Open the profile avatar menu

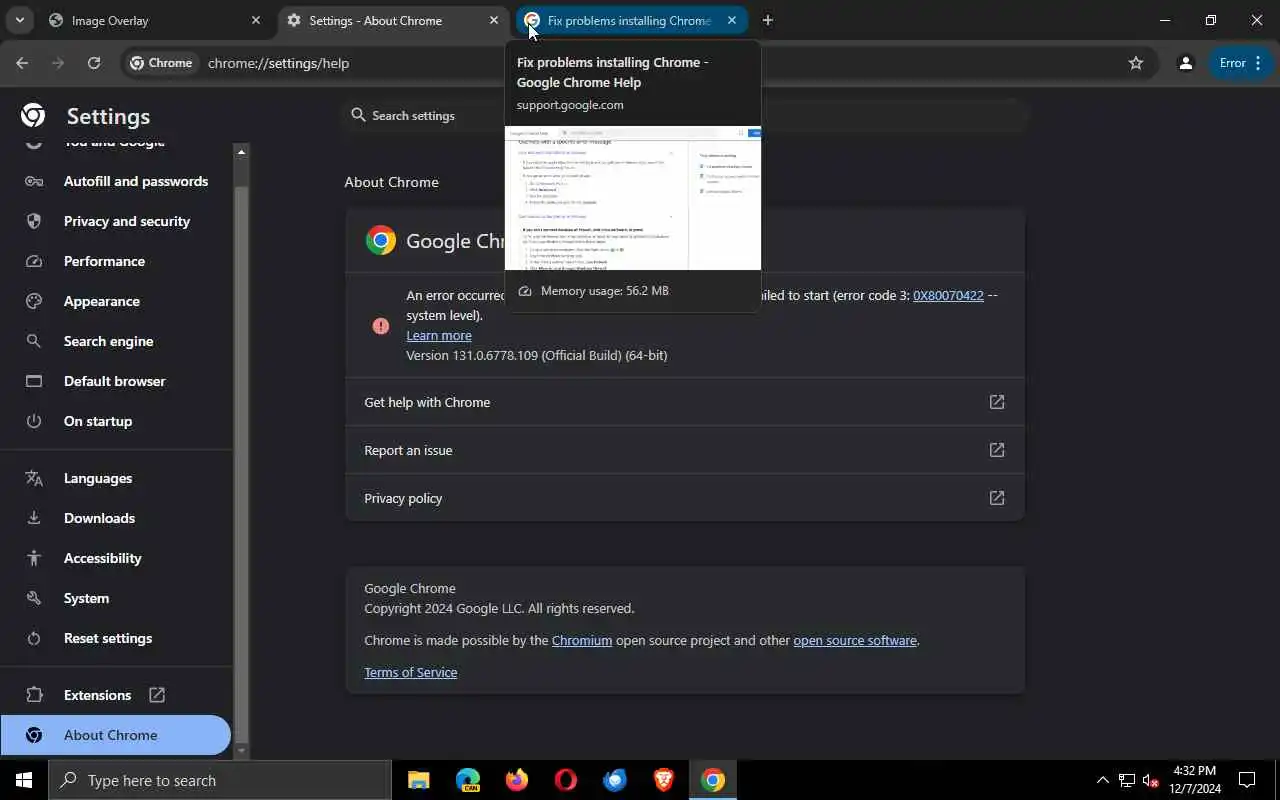point(1186,63)
